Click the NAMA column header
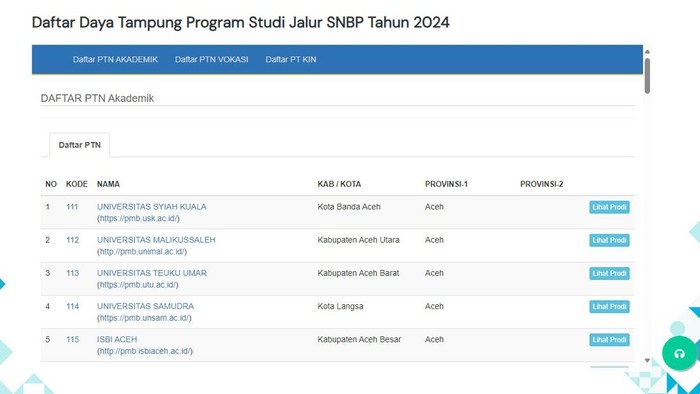 pos(108,184)
